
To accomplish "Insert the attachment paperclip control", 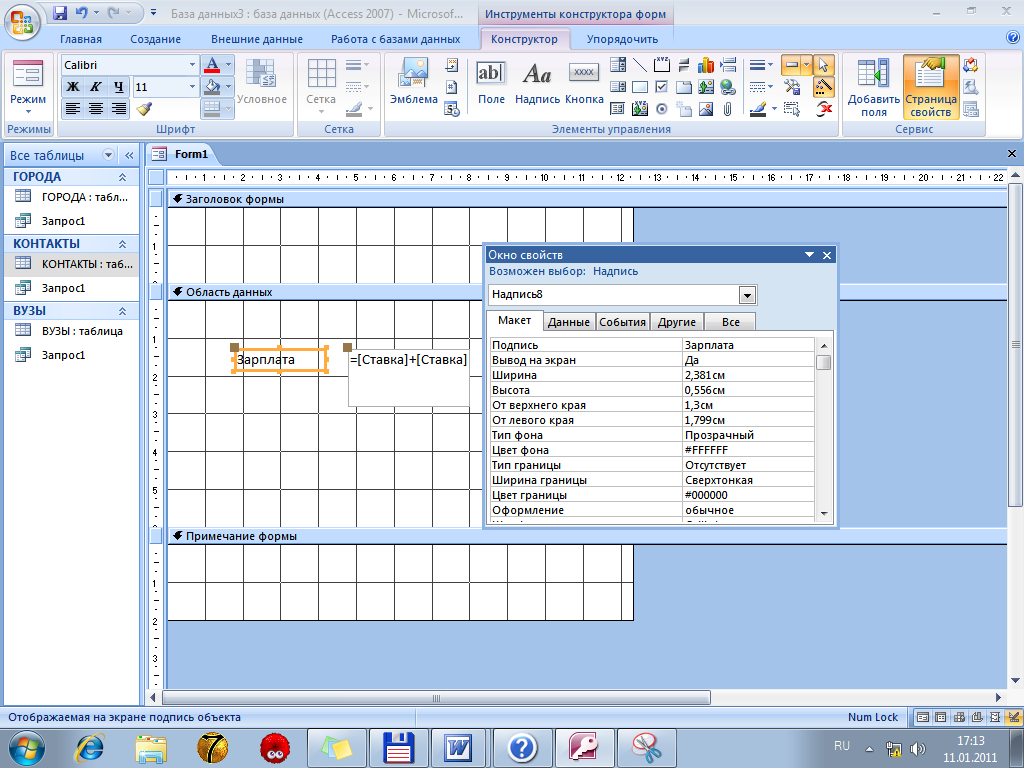I will click(728, 109).
